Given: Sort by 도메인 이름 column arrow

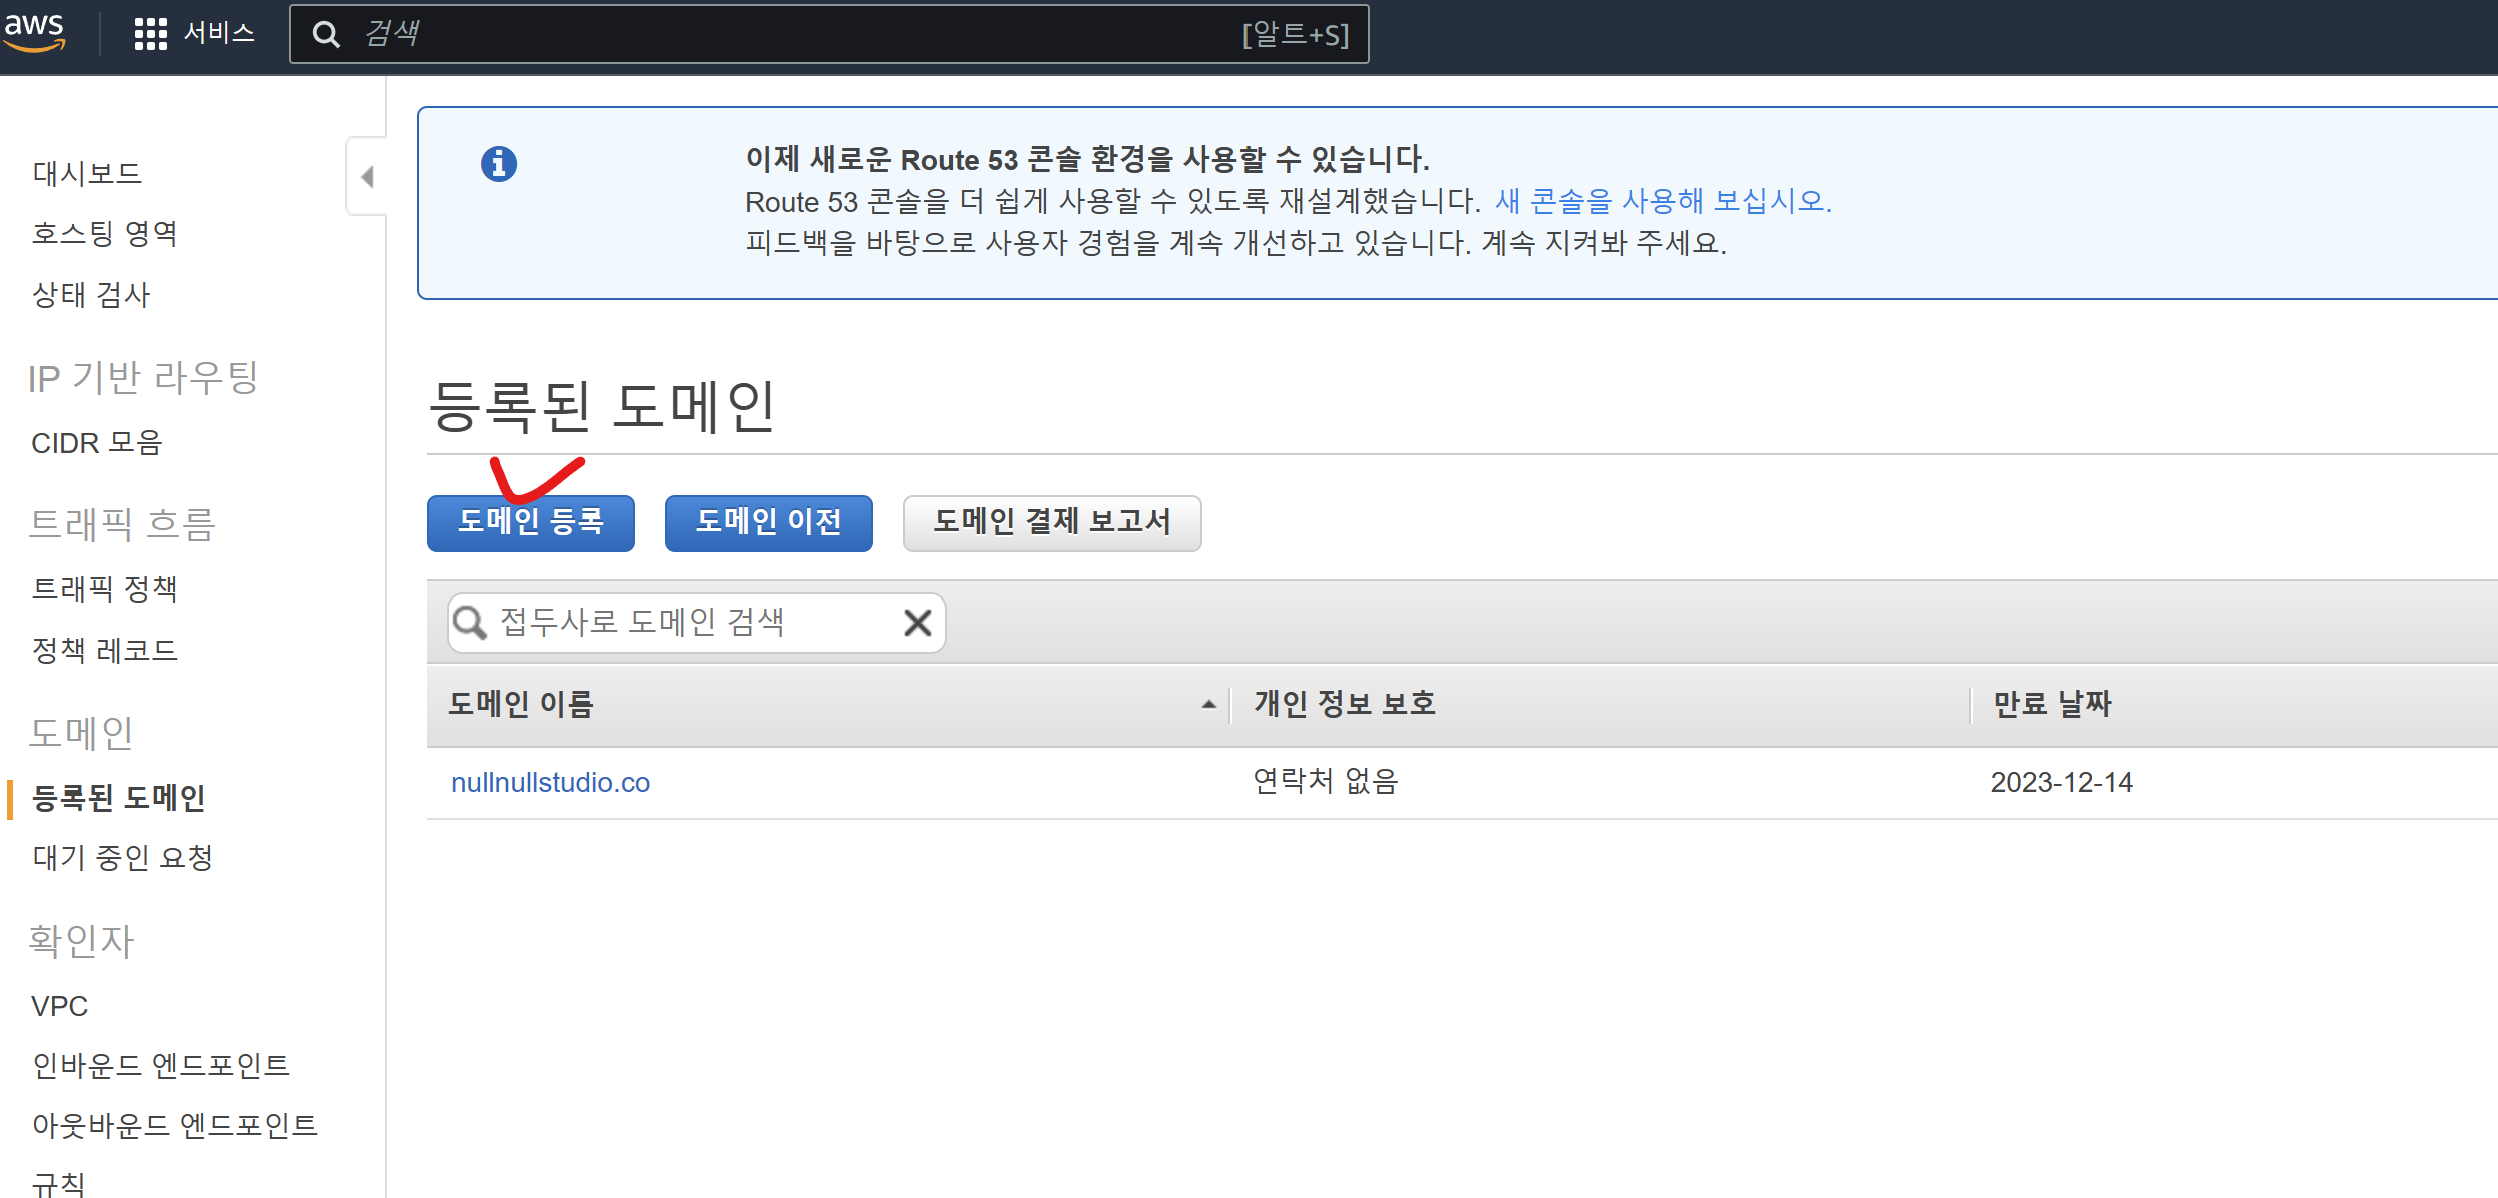Looking at the screenshot, I should point(1208,704).
